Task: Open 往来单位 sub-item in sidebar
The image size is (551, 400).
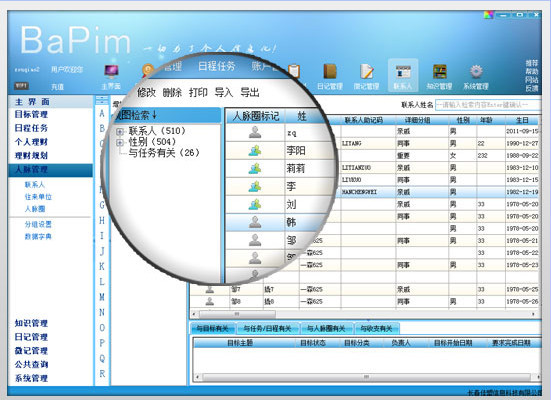Action: point(38,196)
